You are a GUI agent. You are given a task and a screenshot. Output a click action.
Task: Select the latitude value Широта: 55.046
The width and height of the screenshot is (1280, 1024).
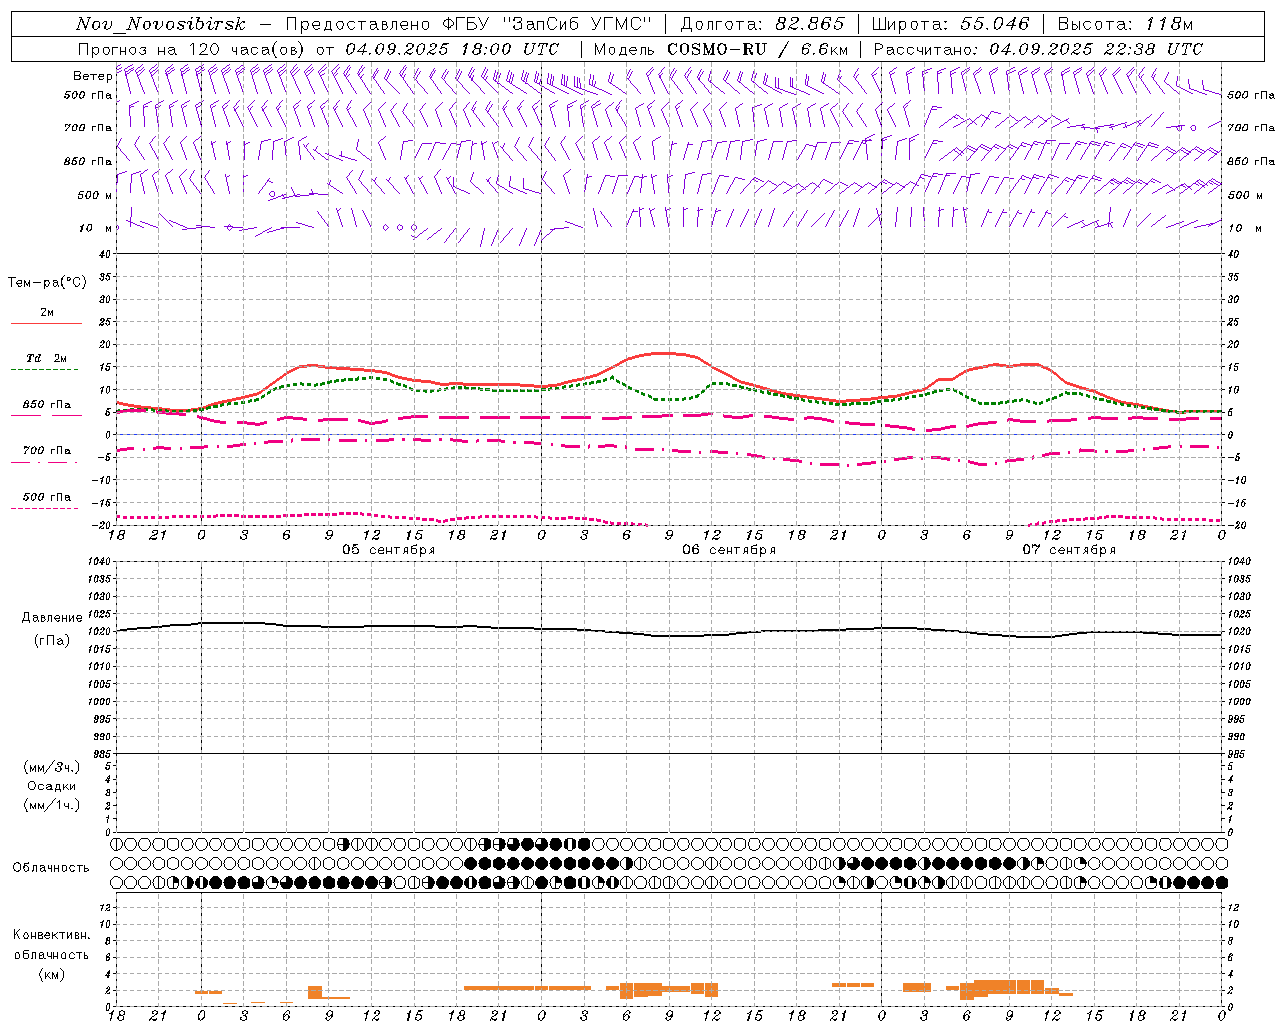click(x=950, y=25)
